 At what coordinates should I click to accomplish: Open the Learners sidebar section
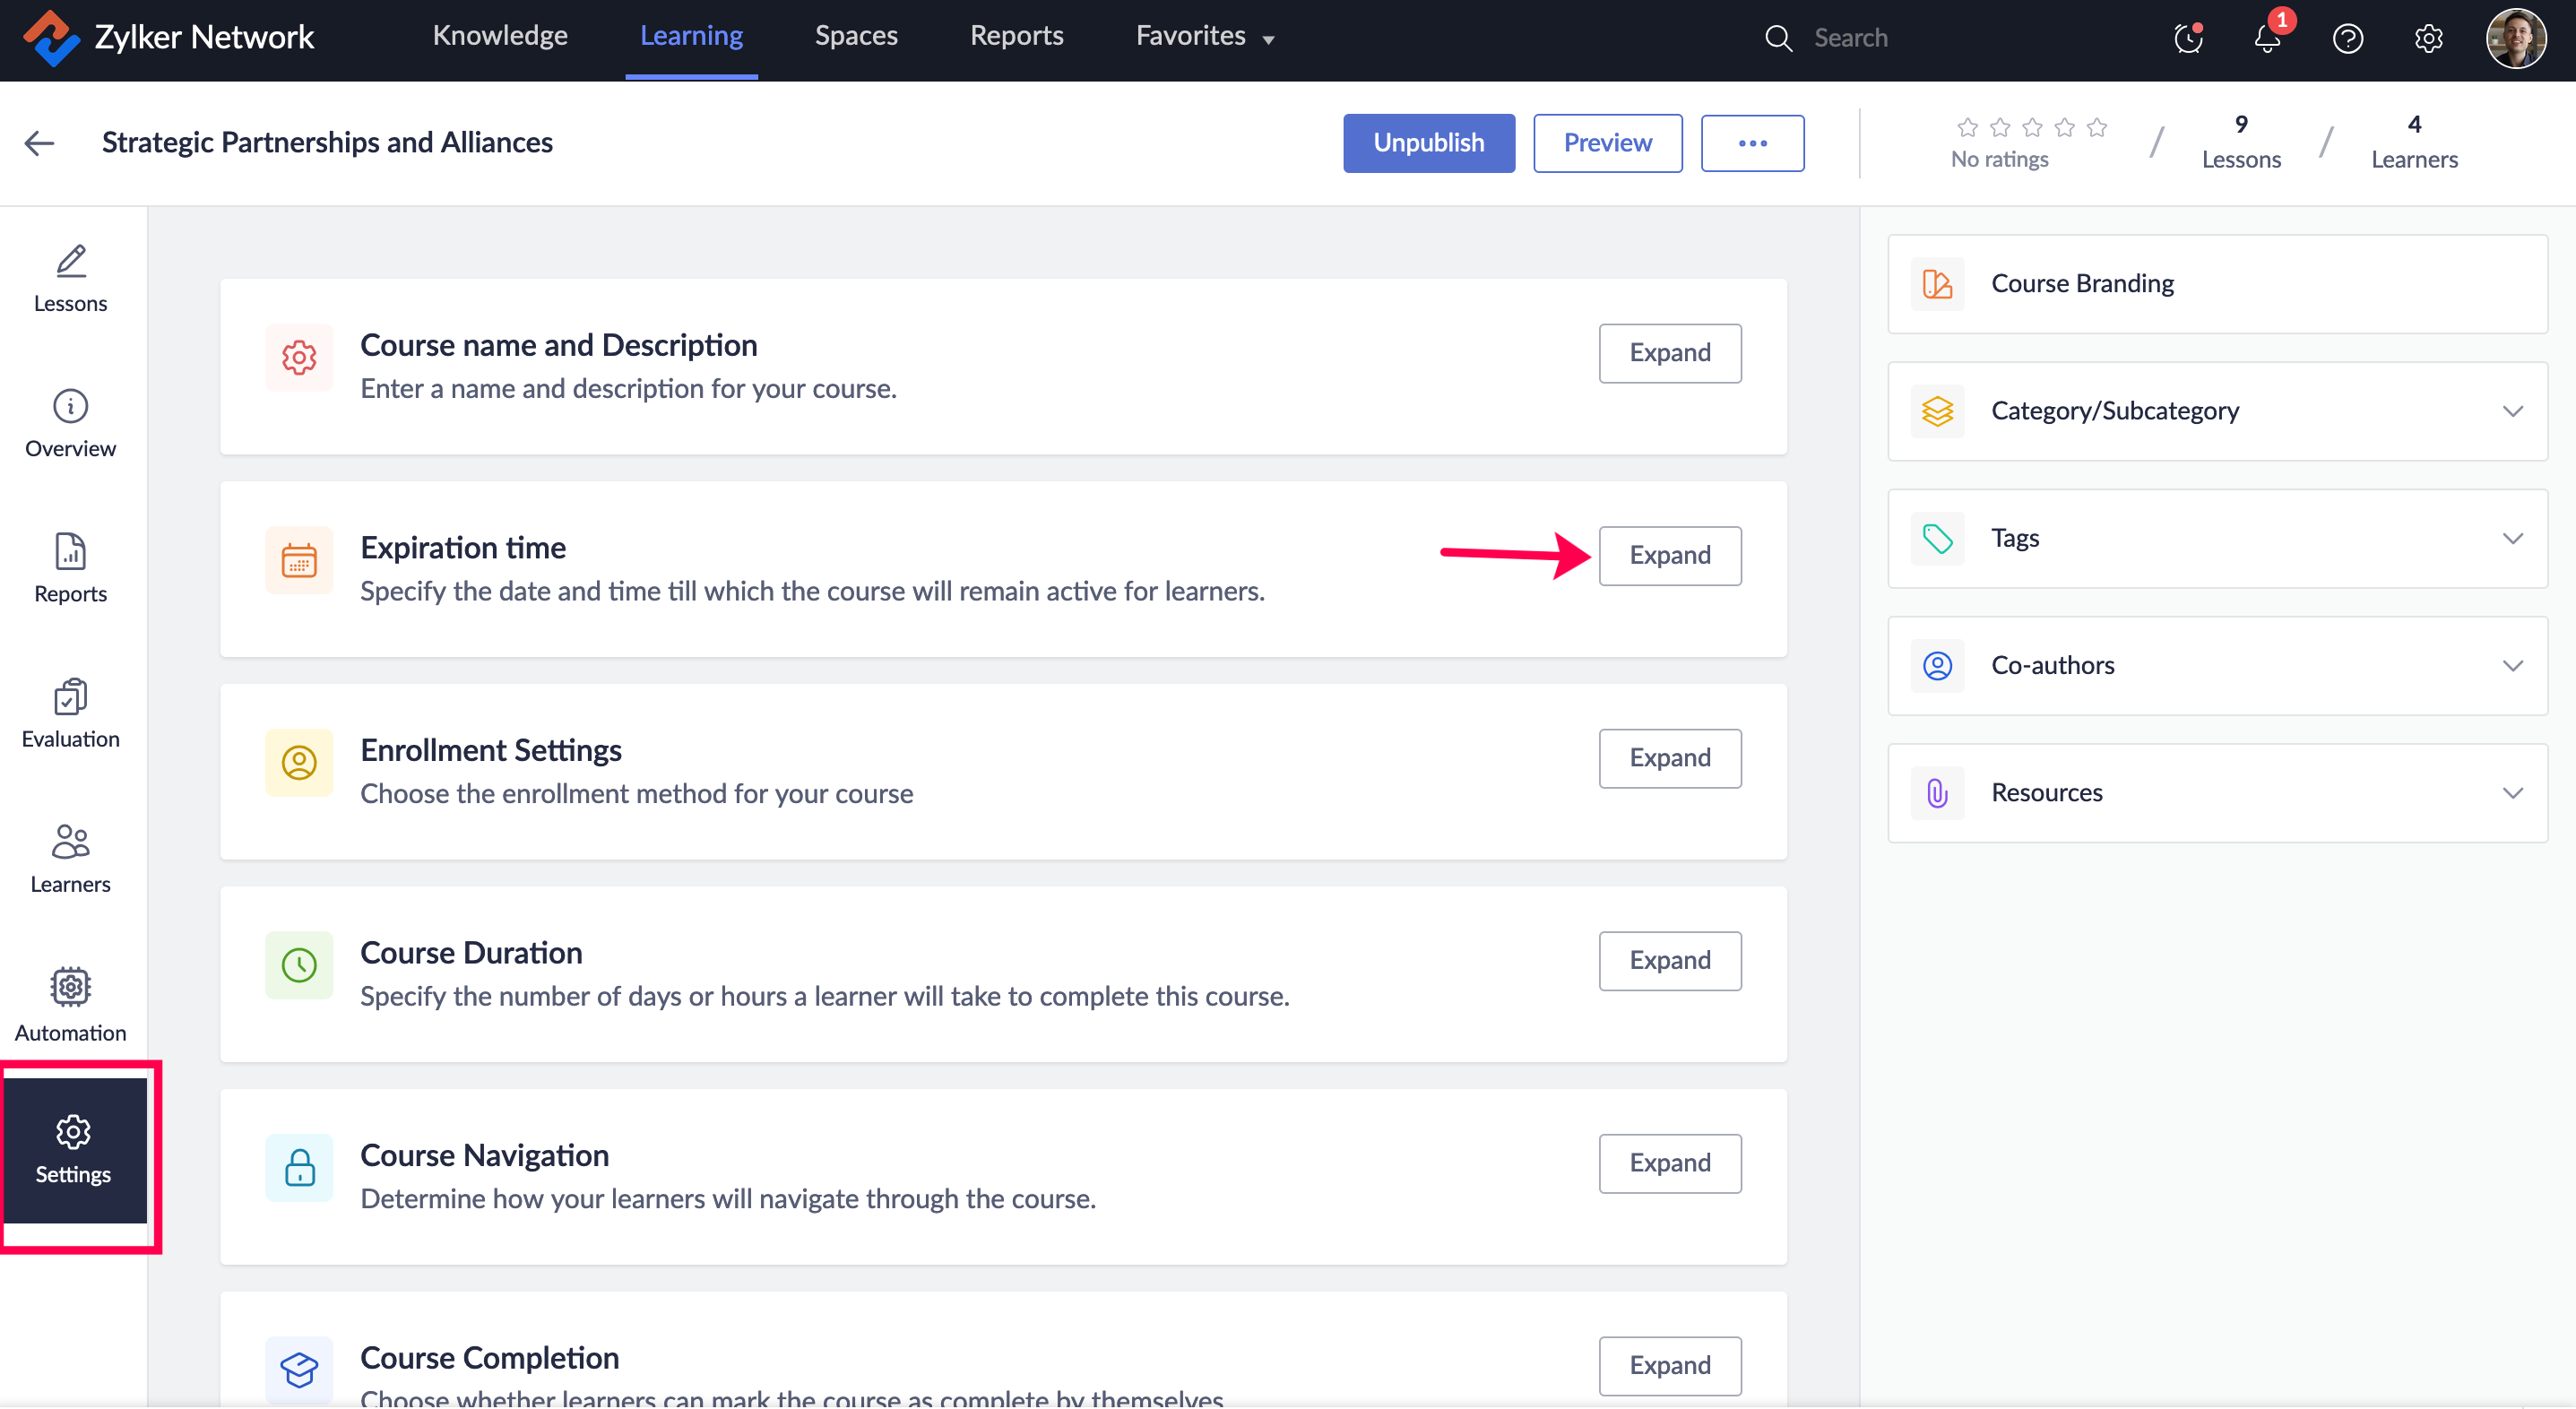[x=70, y=859]
